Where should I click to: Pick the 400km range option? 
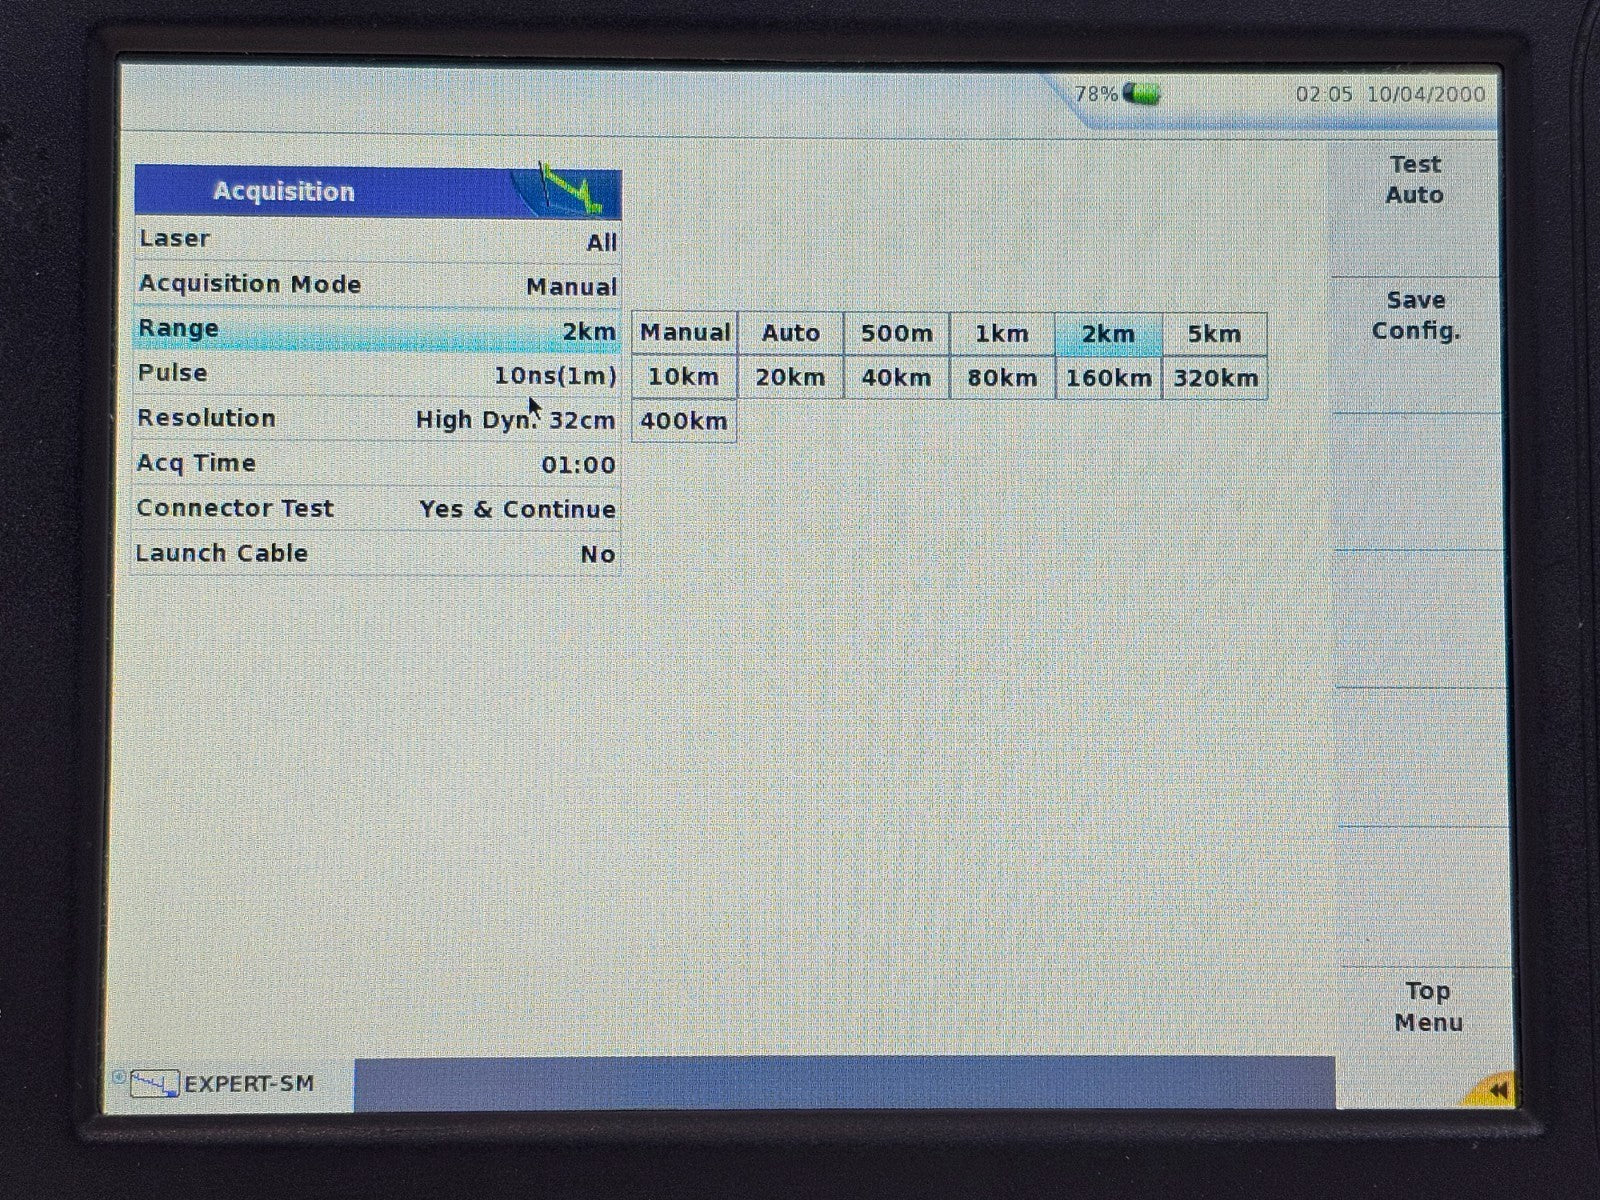(x=684, y=421)
